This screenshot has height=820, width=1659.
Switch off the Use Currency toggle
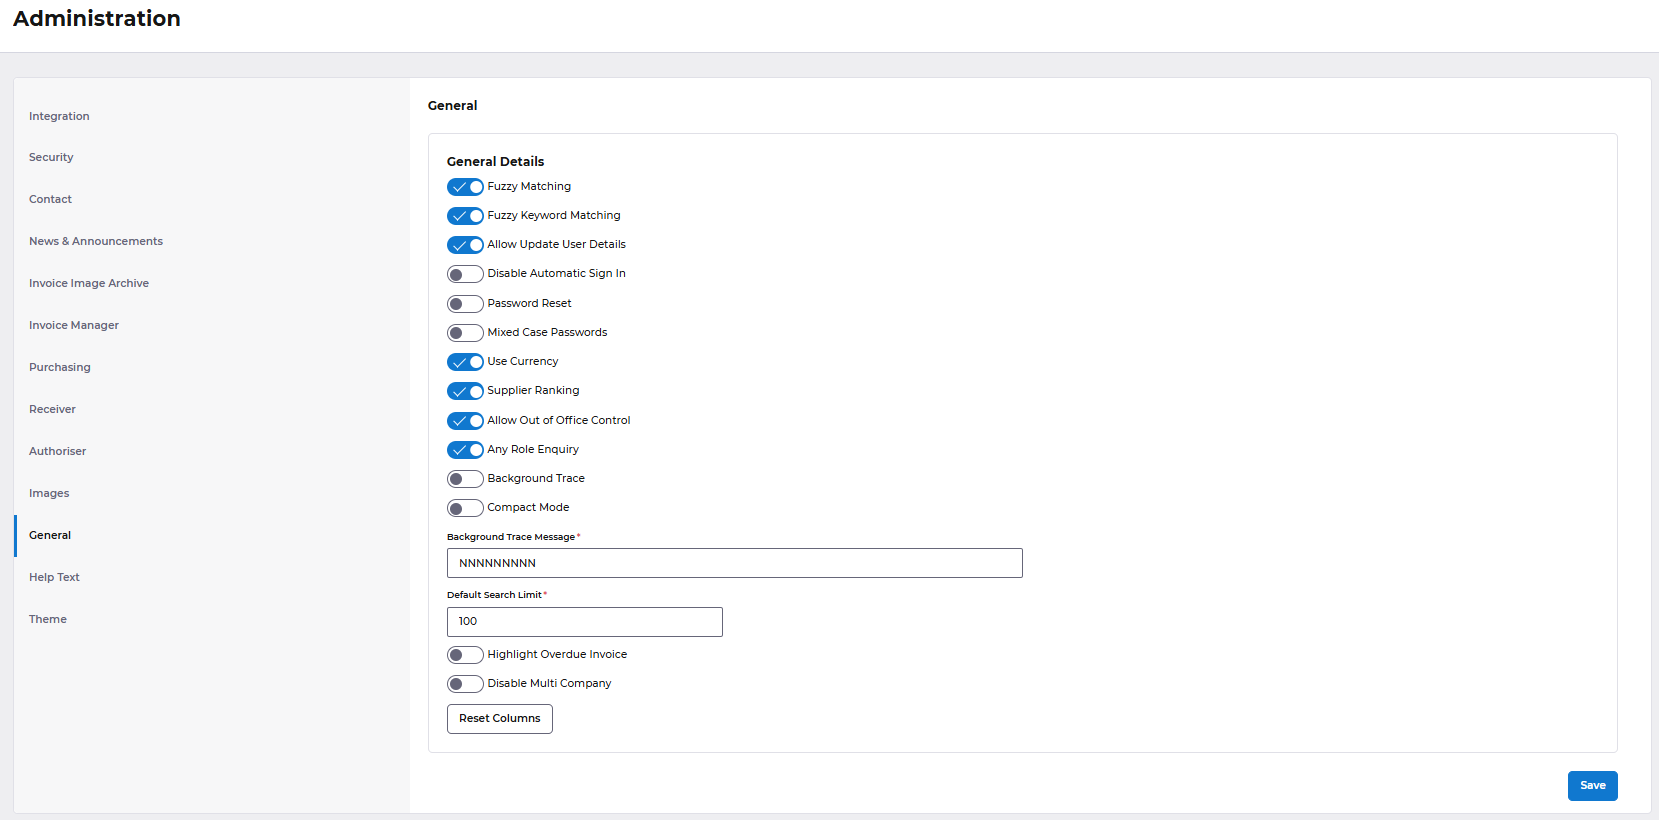[465, 362]
